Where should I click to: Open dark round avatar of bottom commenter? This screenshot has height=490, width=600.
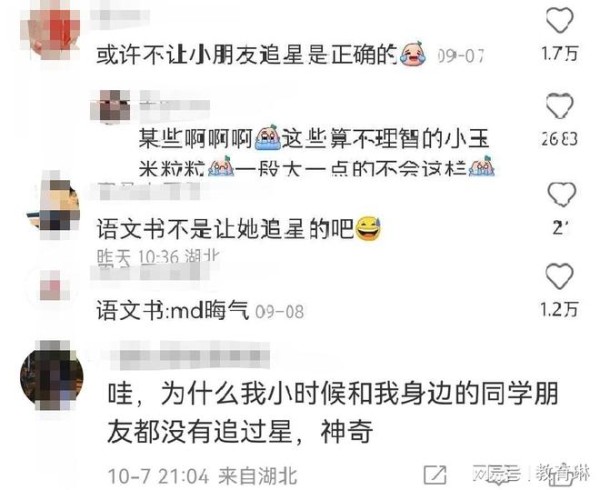coord(52,376)
